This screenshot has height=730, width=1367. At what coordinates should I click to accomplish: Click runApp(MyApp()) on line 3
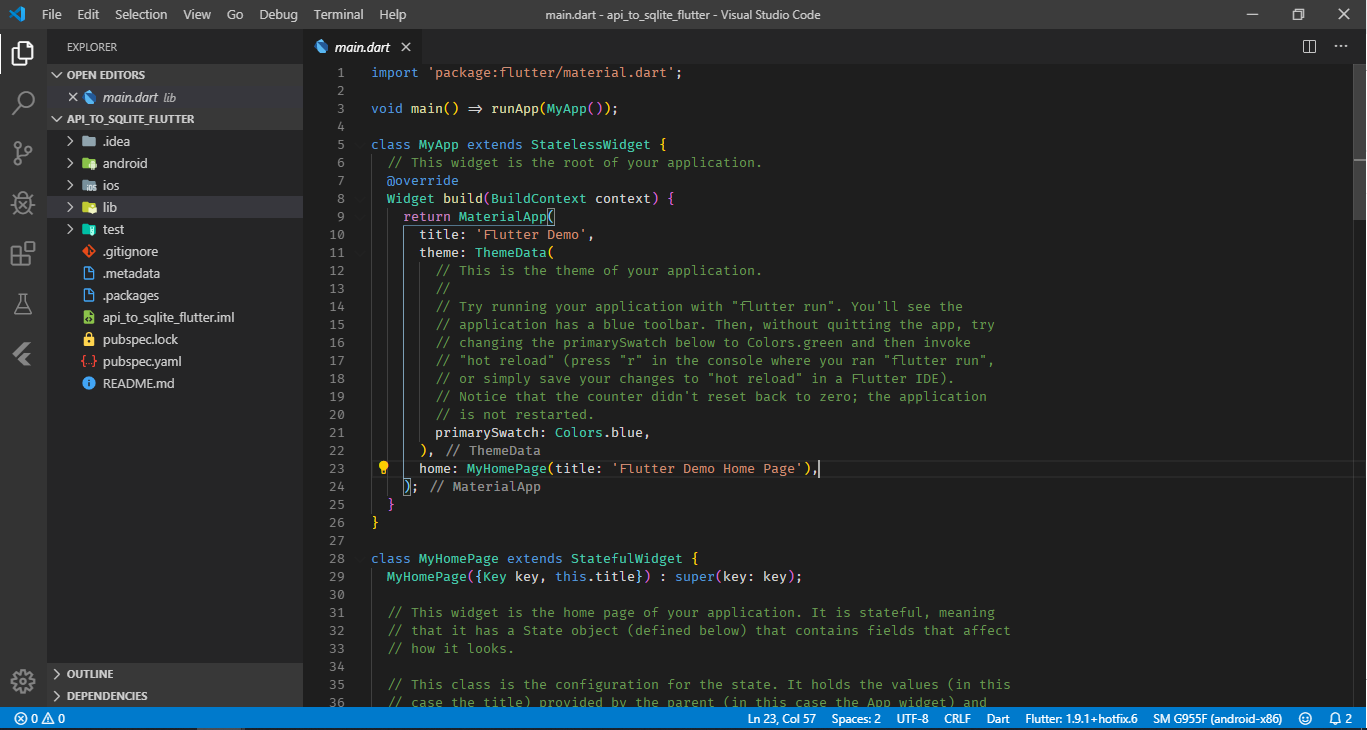pyautogui.click(x=551, y=109)
